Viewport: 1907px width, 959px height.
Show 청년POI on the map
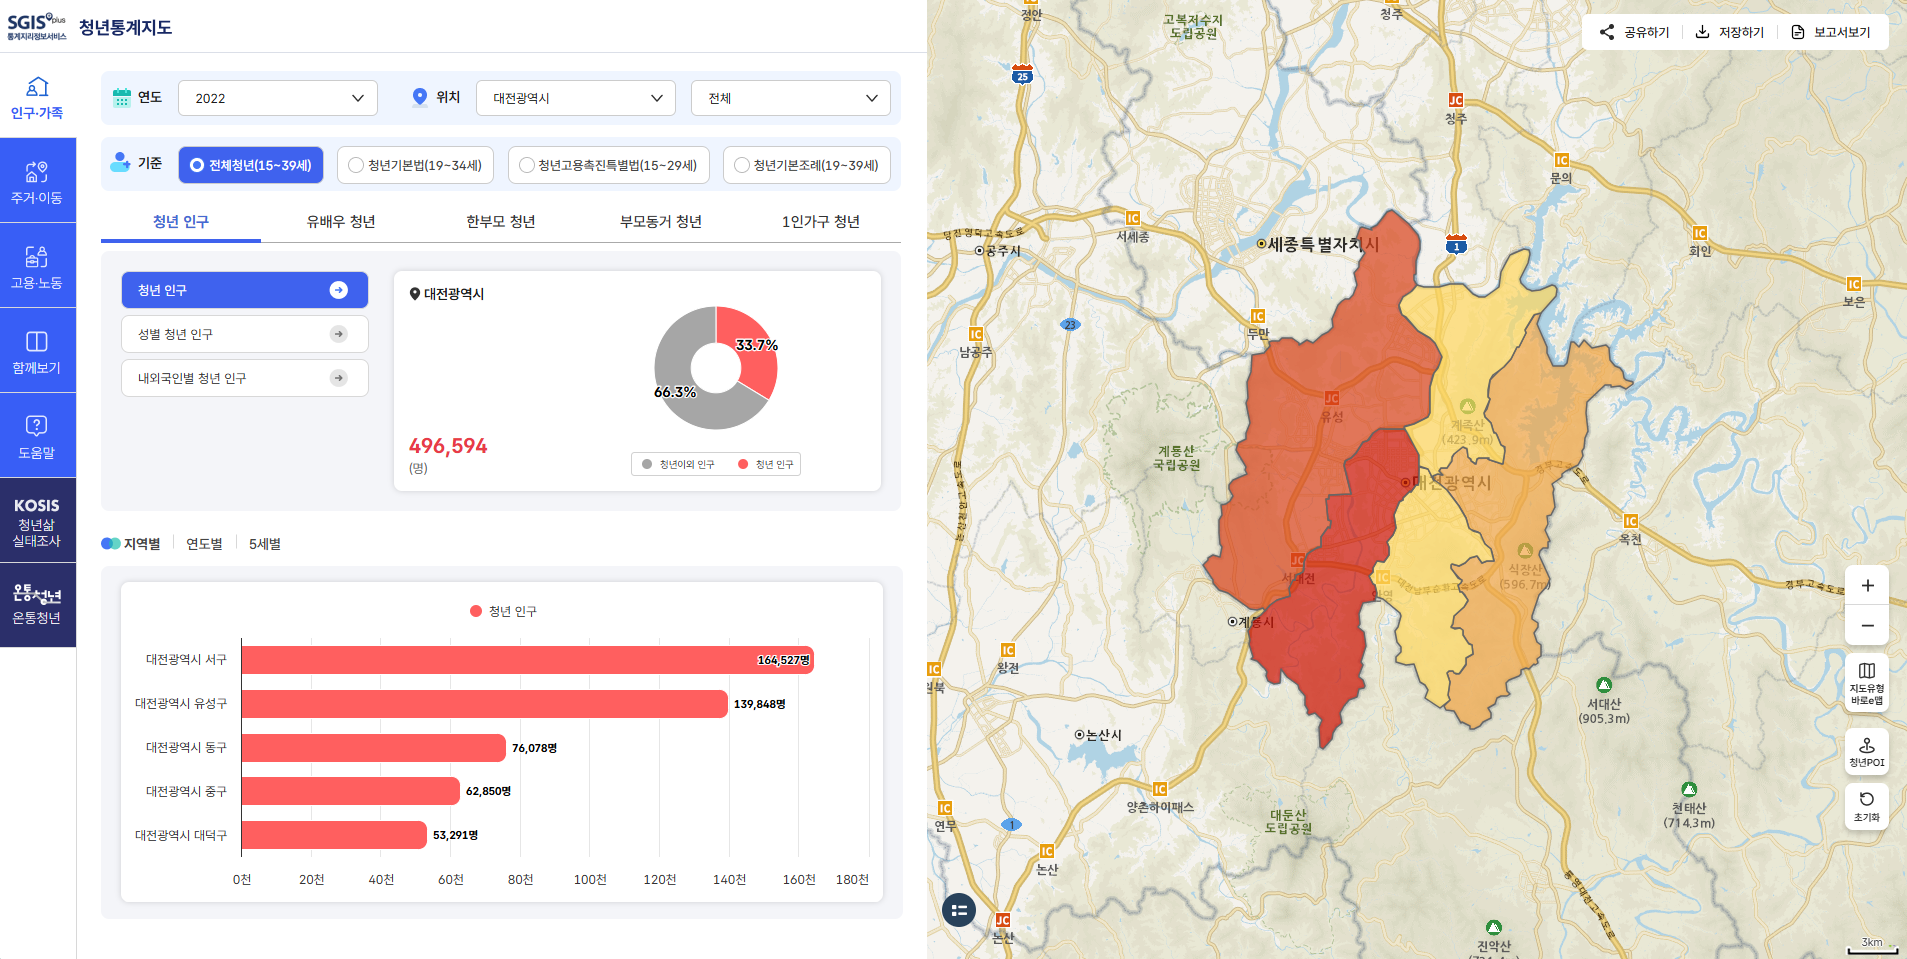point(1866,751)
